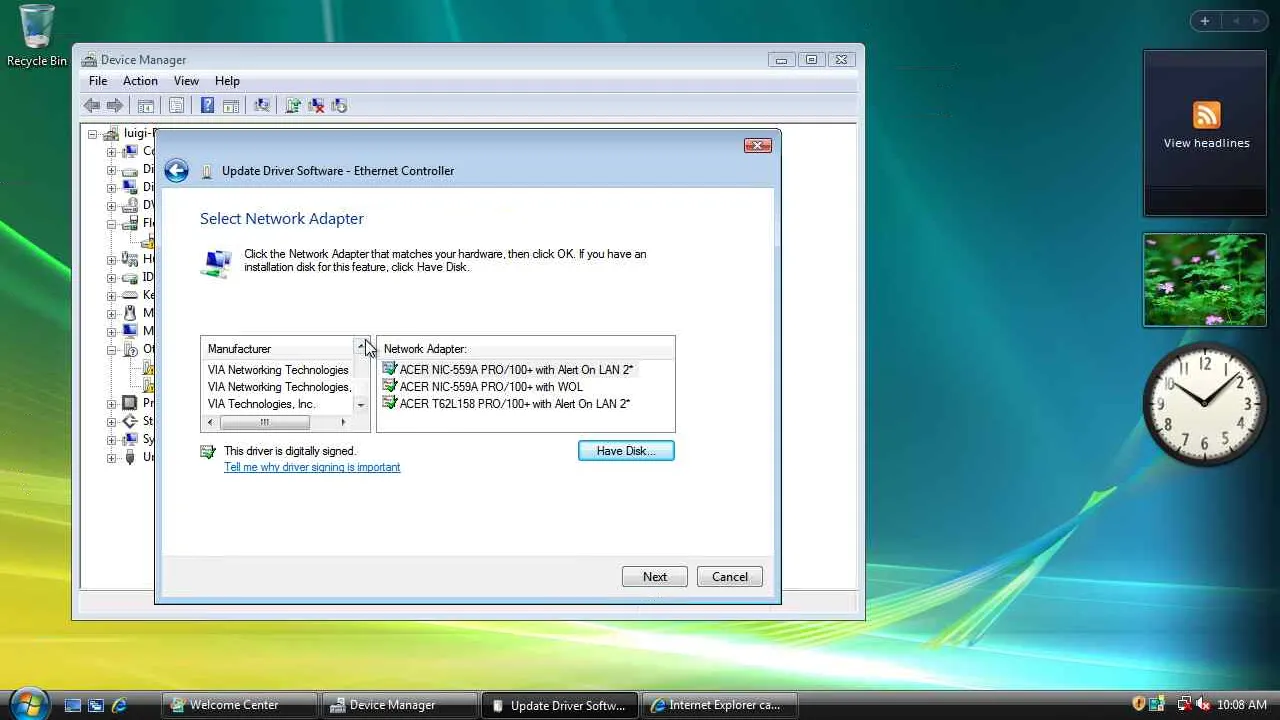This screenshot has width=1280, height=720.
Task: Click the Uninstall device toolbar icon
Action: [316, 106]
